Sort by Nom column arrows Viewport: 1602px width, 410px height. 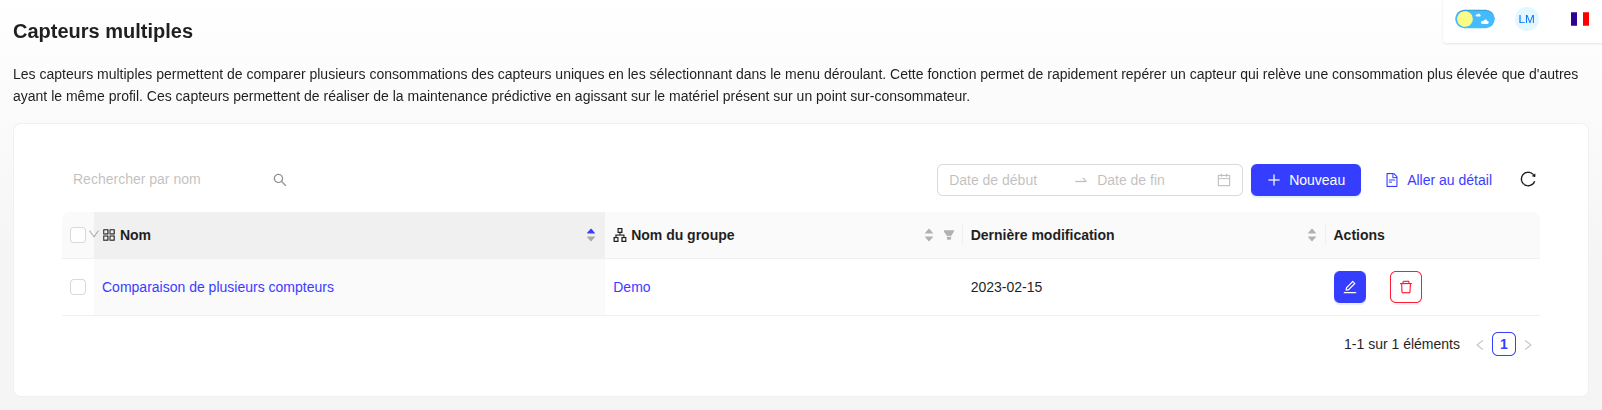tap(591, 235)
